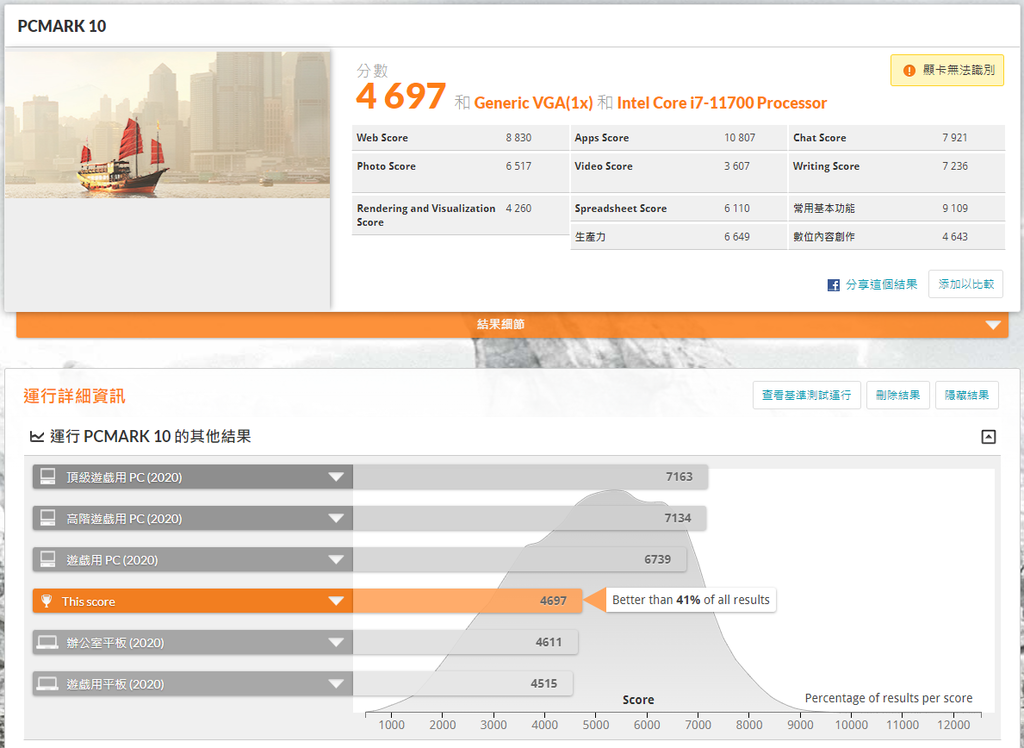Click the 刪除結果 button
The height and width of the screenshot is (748, 1024).
click(x=898, y=395)
